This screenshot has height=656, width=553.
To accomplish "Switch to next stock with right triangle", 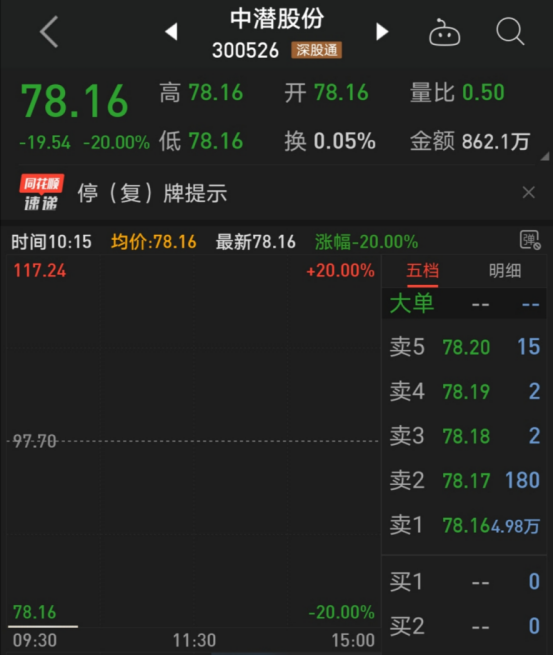I will coord(382,31).
